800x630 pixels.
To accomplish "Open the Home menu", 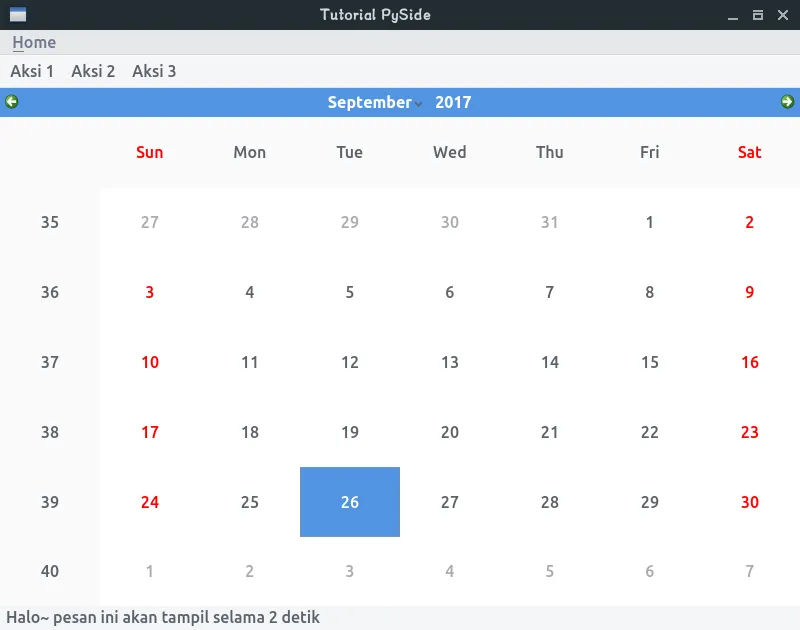I will 34,42.
